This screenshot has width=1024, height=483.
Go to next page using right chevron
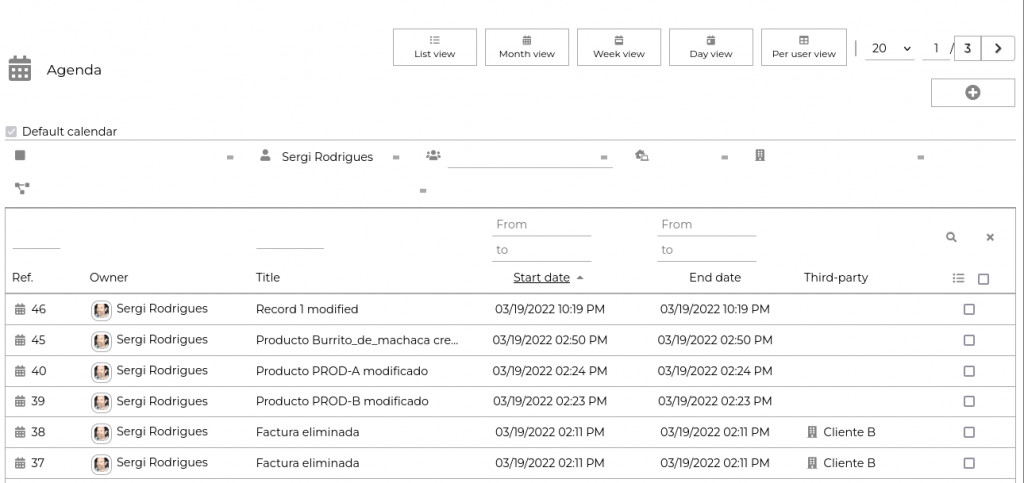[997, 48]
